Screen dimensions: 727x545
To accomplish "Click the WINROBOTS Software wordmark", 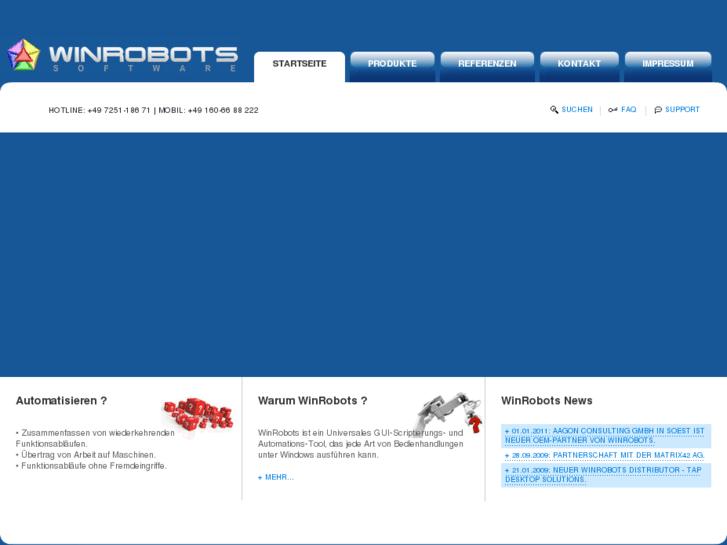I will coord(143,58).
